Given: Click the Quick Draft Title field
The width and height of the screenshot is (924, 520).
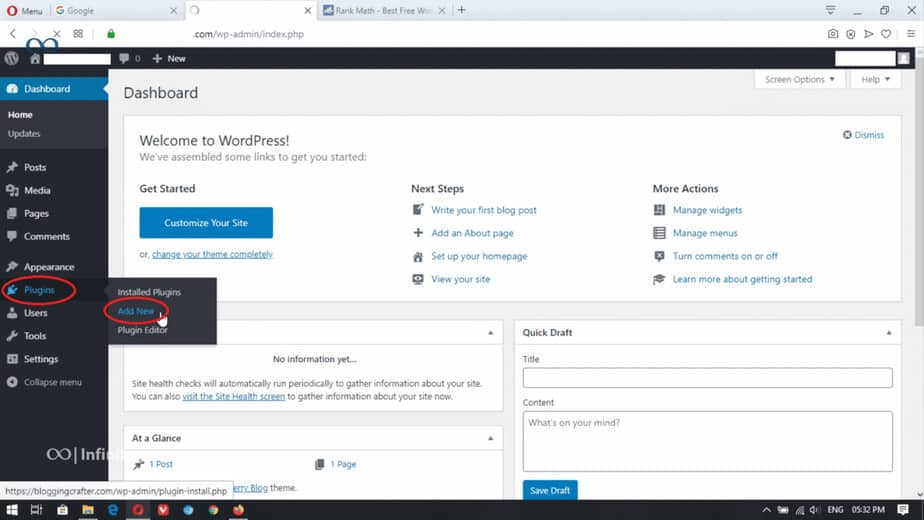Looking at the screenshot, I should [707, 378].
